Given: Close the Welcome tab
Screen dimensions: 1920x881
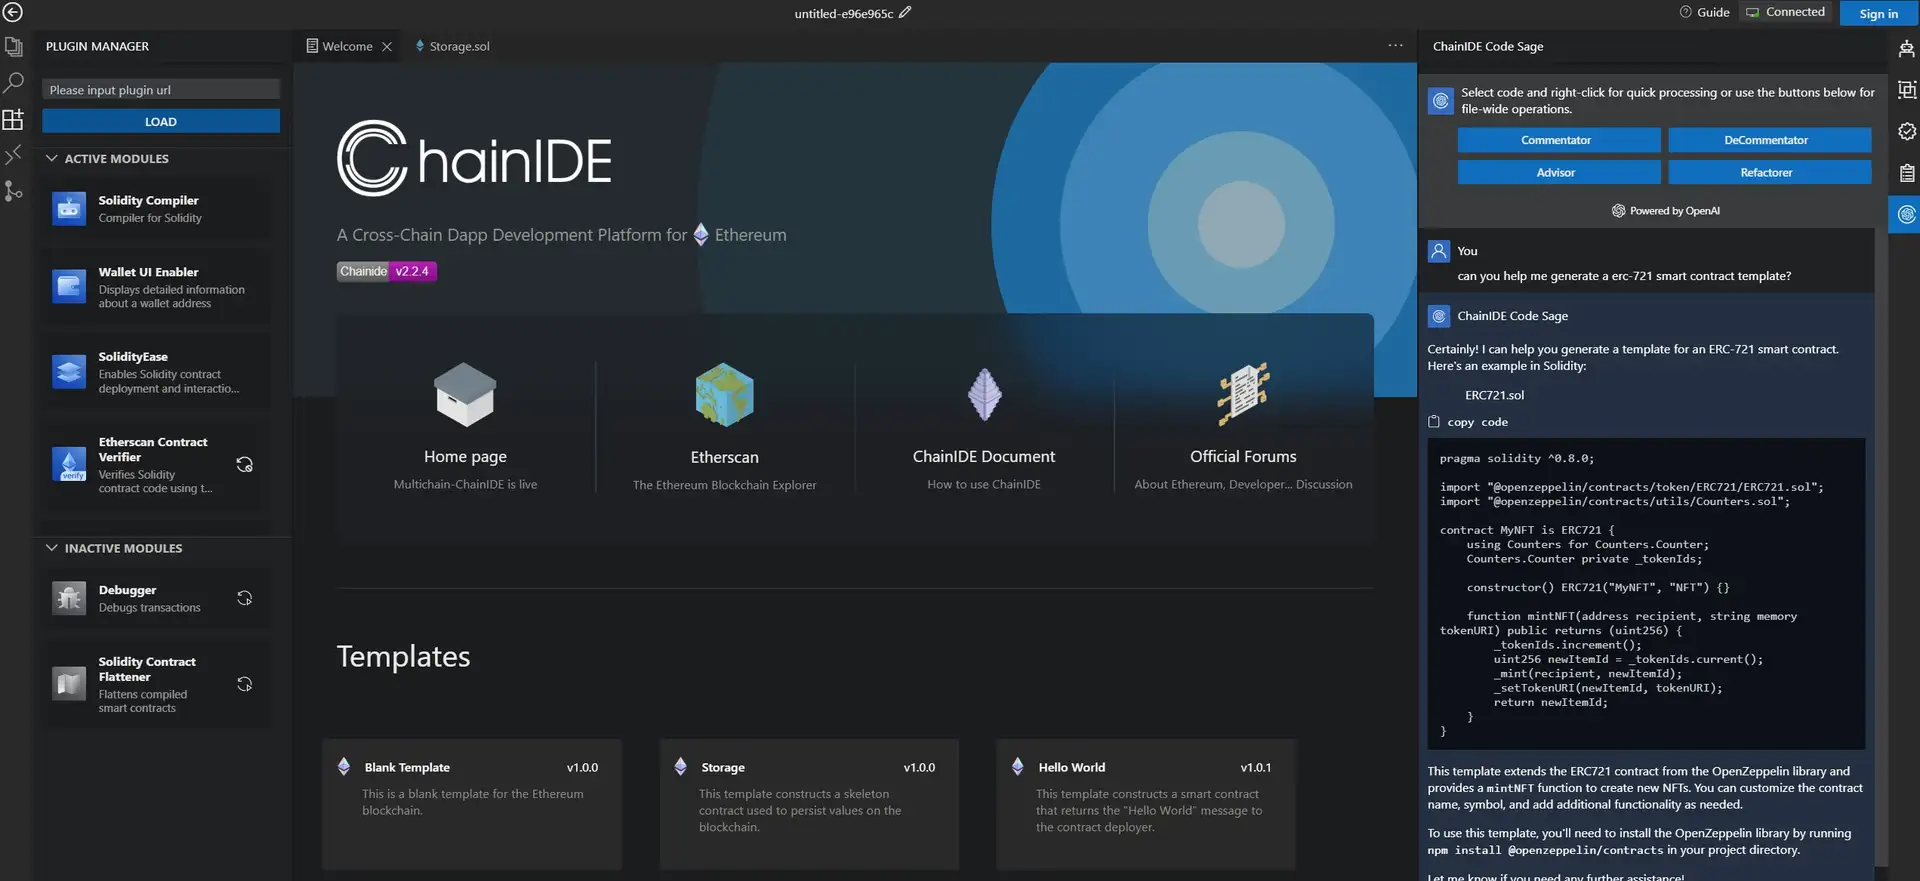Looking at the screenshot, I should tap(387, 47).
